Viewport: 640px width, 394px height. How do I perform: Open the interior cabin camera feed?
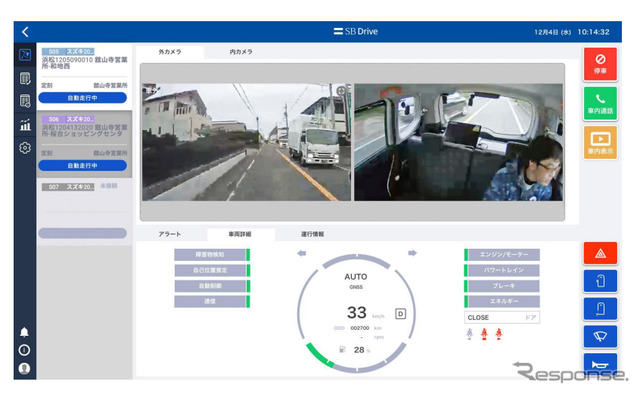coord(458,142)
